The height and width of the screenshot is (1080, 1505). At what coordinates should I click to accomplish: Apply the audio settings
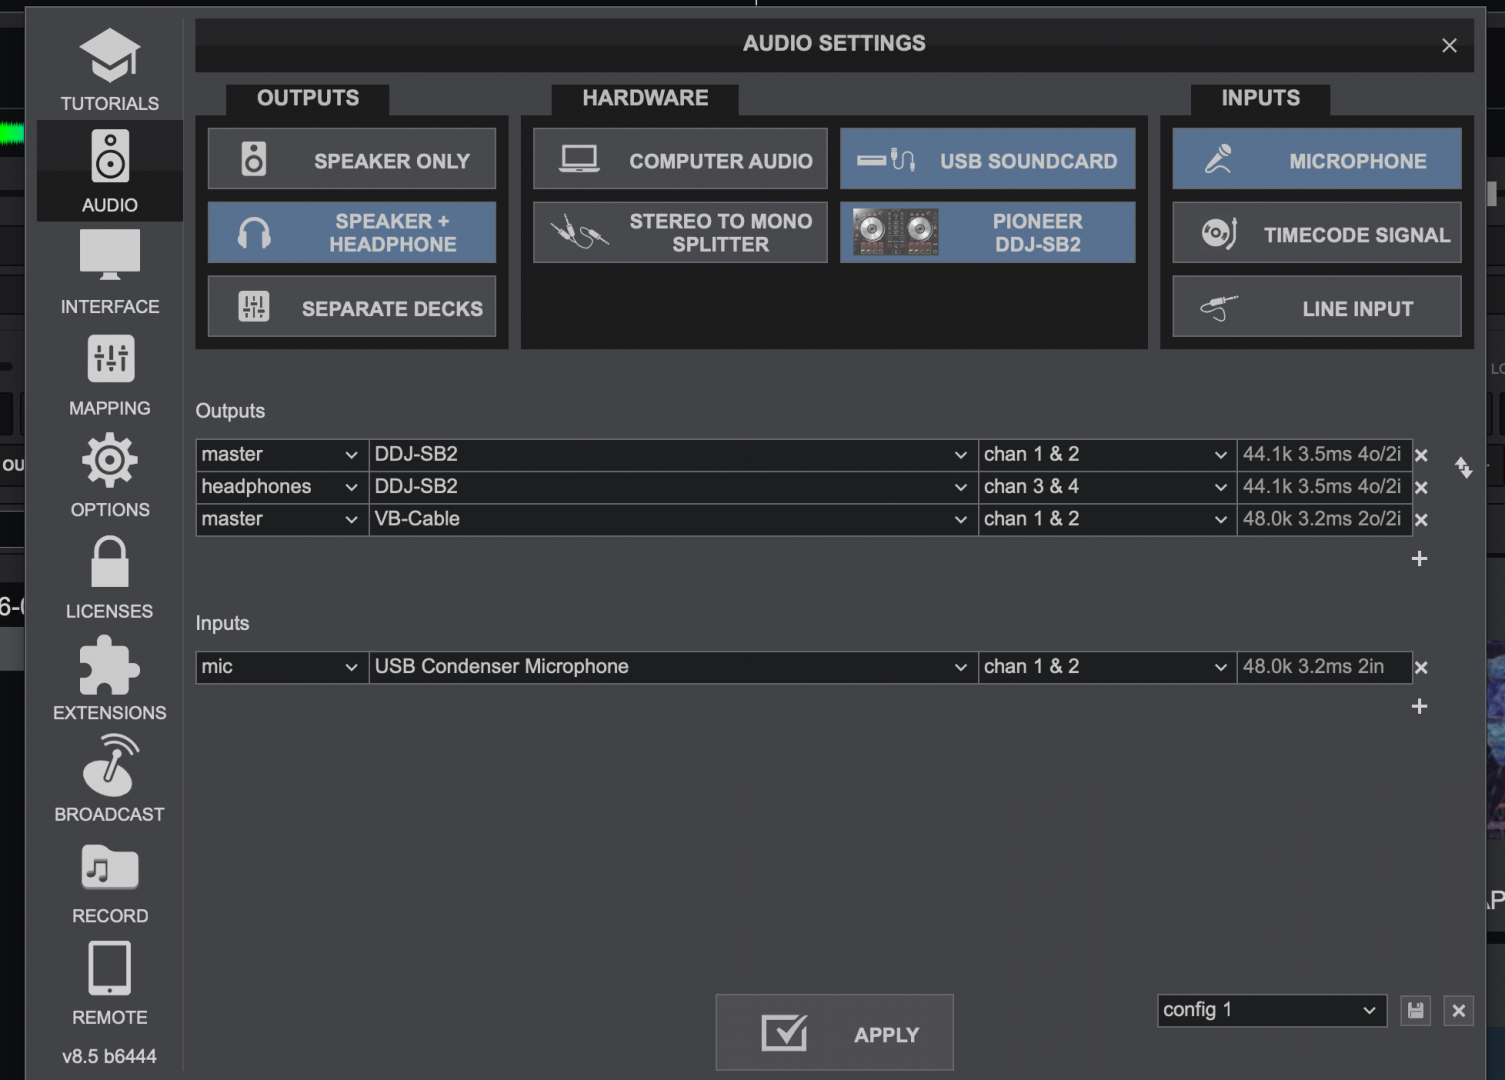click(834, 1033)
